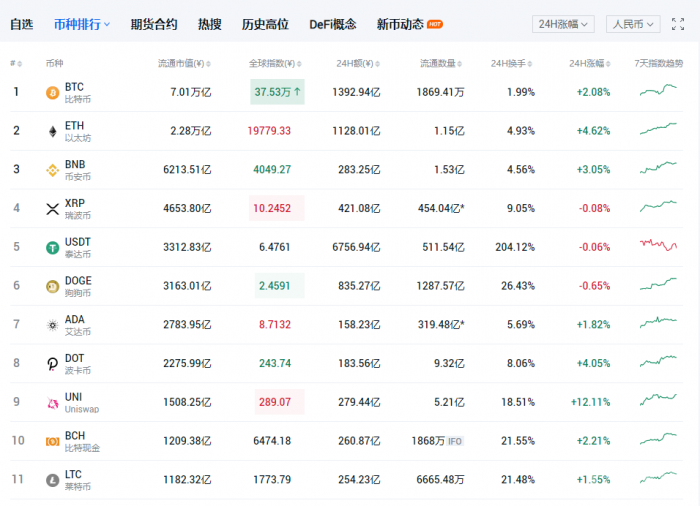View ETH 7-day trend sparkline

(658, 129)
